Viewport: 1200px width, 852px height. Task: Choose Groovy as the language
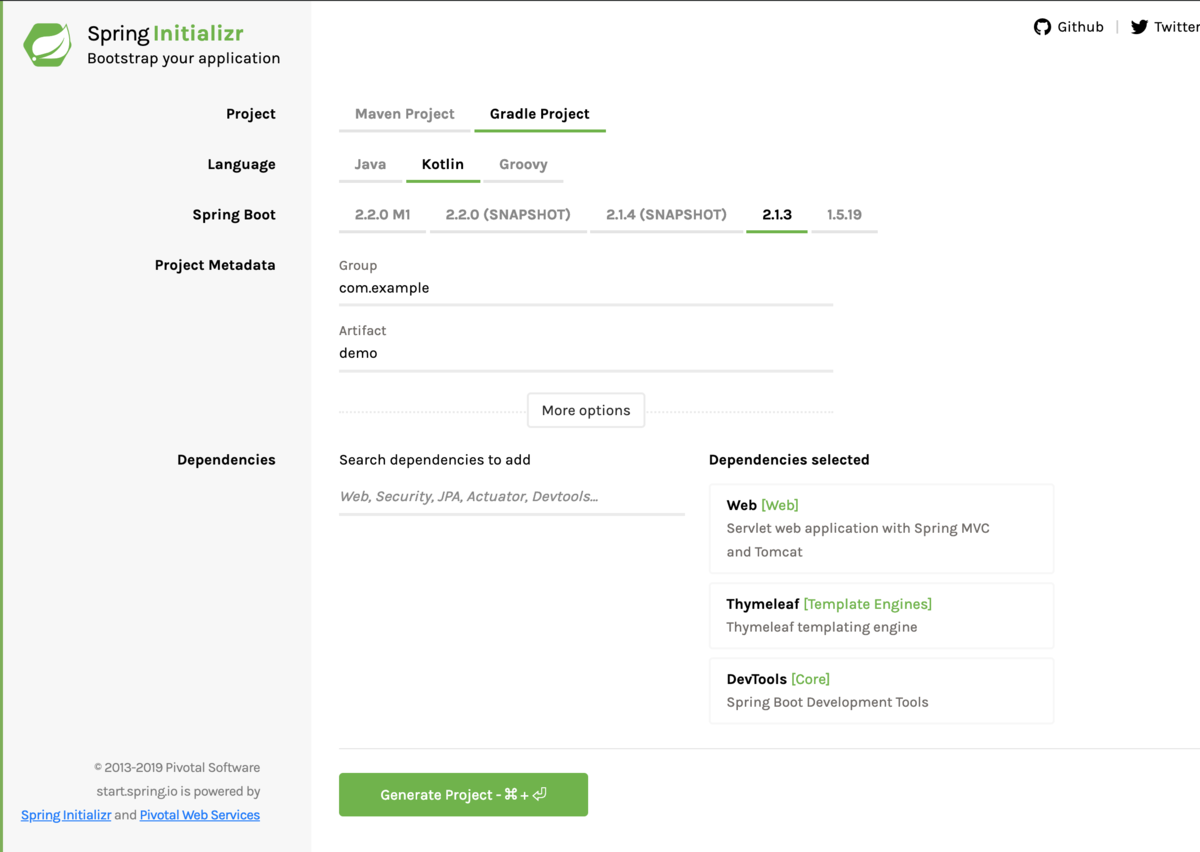click(x=523, y=164)
